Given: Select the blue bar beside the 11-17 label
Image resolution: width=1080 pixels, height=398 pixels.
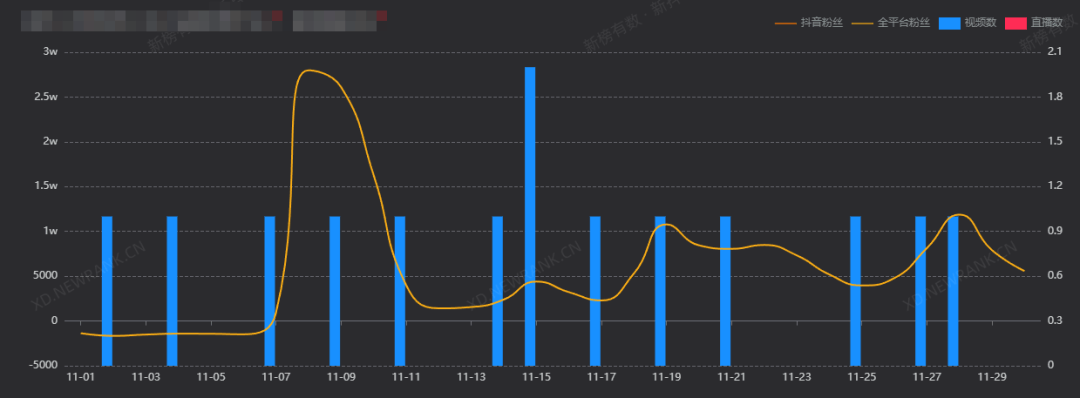Looking at the screenshot, I should 595,291.
